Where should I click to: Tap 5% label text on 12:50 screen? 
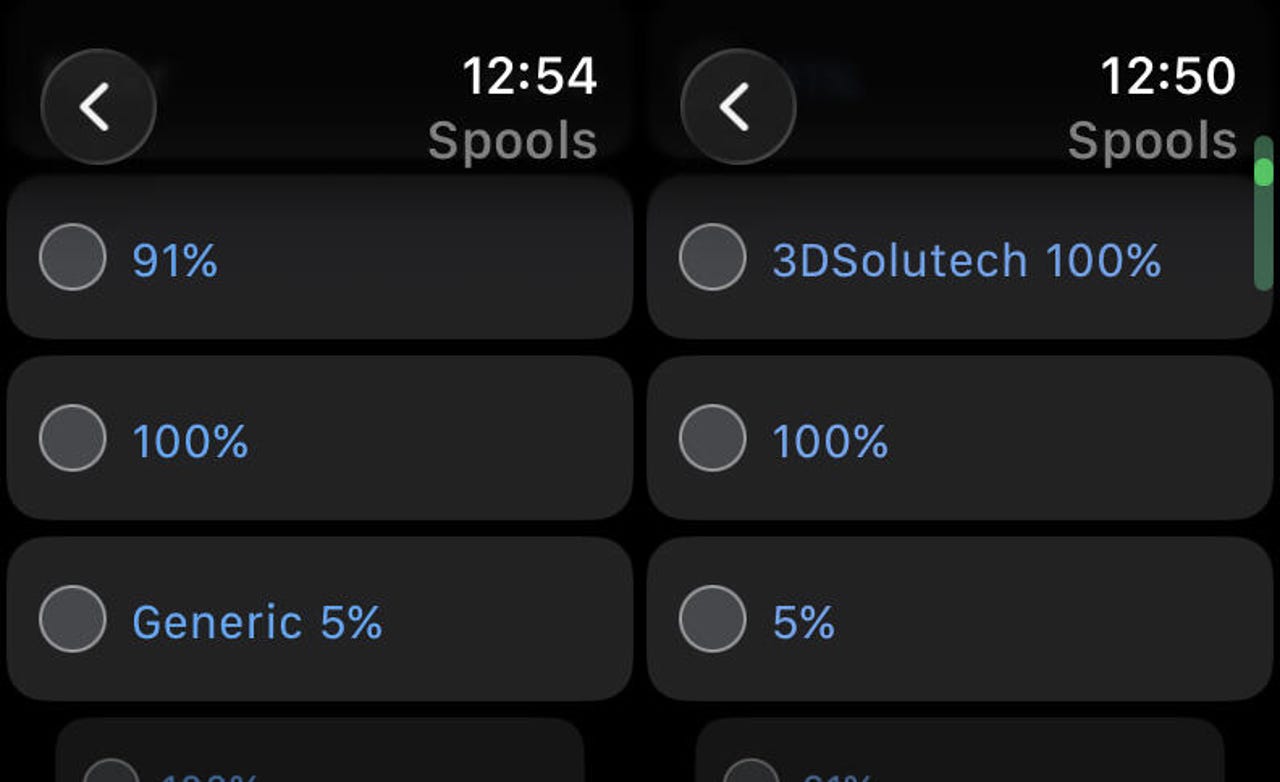(x=804, y=623)
